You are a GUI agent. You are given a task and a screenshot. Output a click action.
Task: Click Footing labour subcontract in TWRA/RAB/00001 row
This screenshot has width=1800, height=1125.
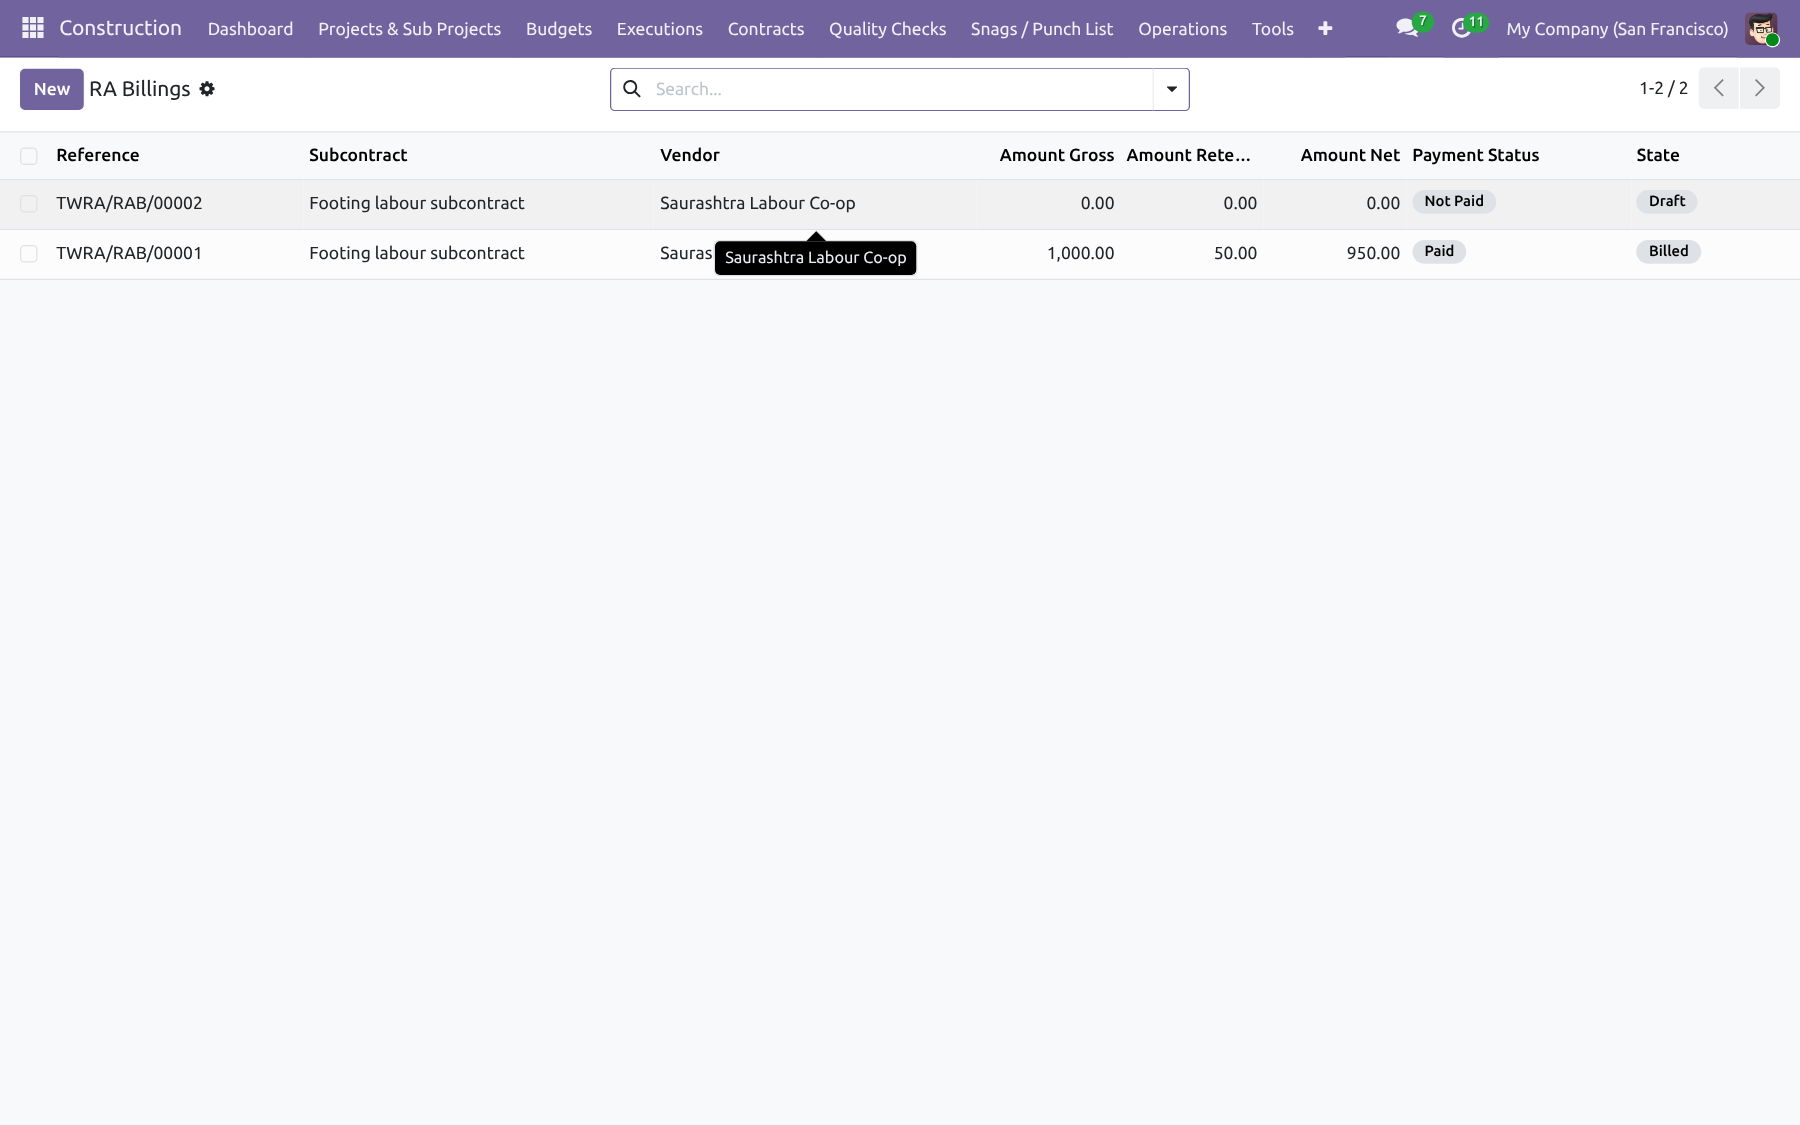point(417,253)
